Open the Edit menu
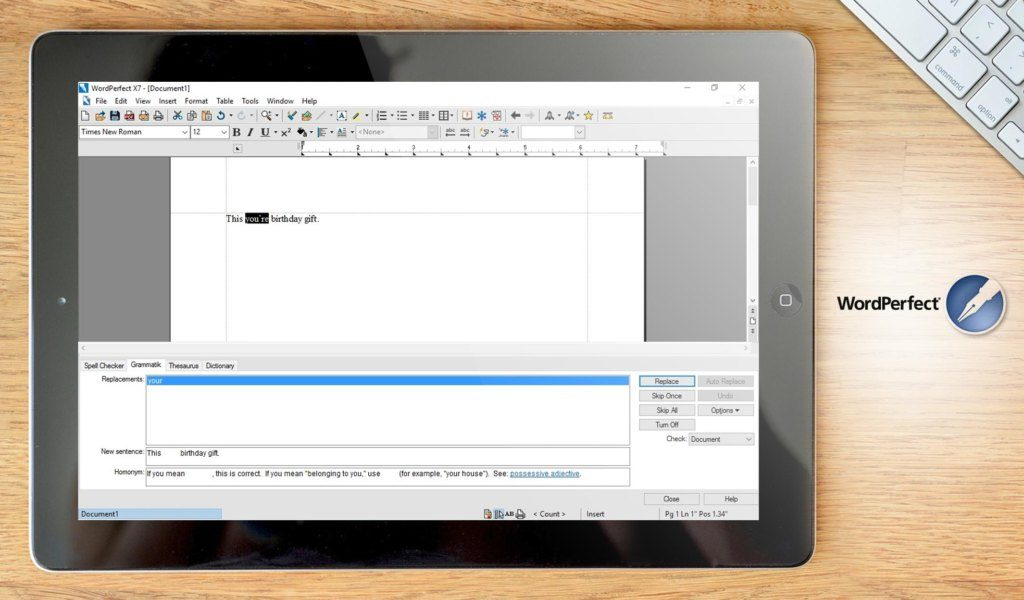Screen dimensions: 1024x600 click(121, 101)
